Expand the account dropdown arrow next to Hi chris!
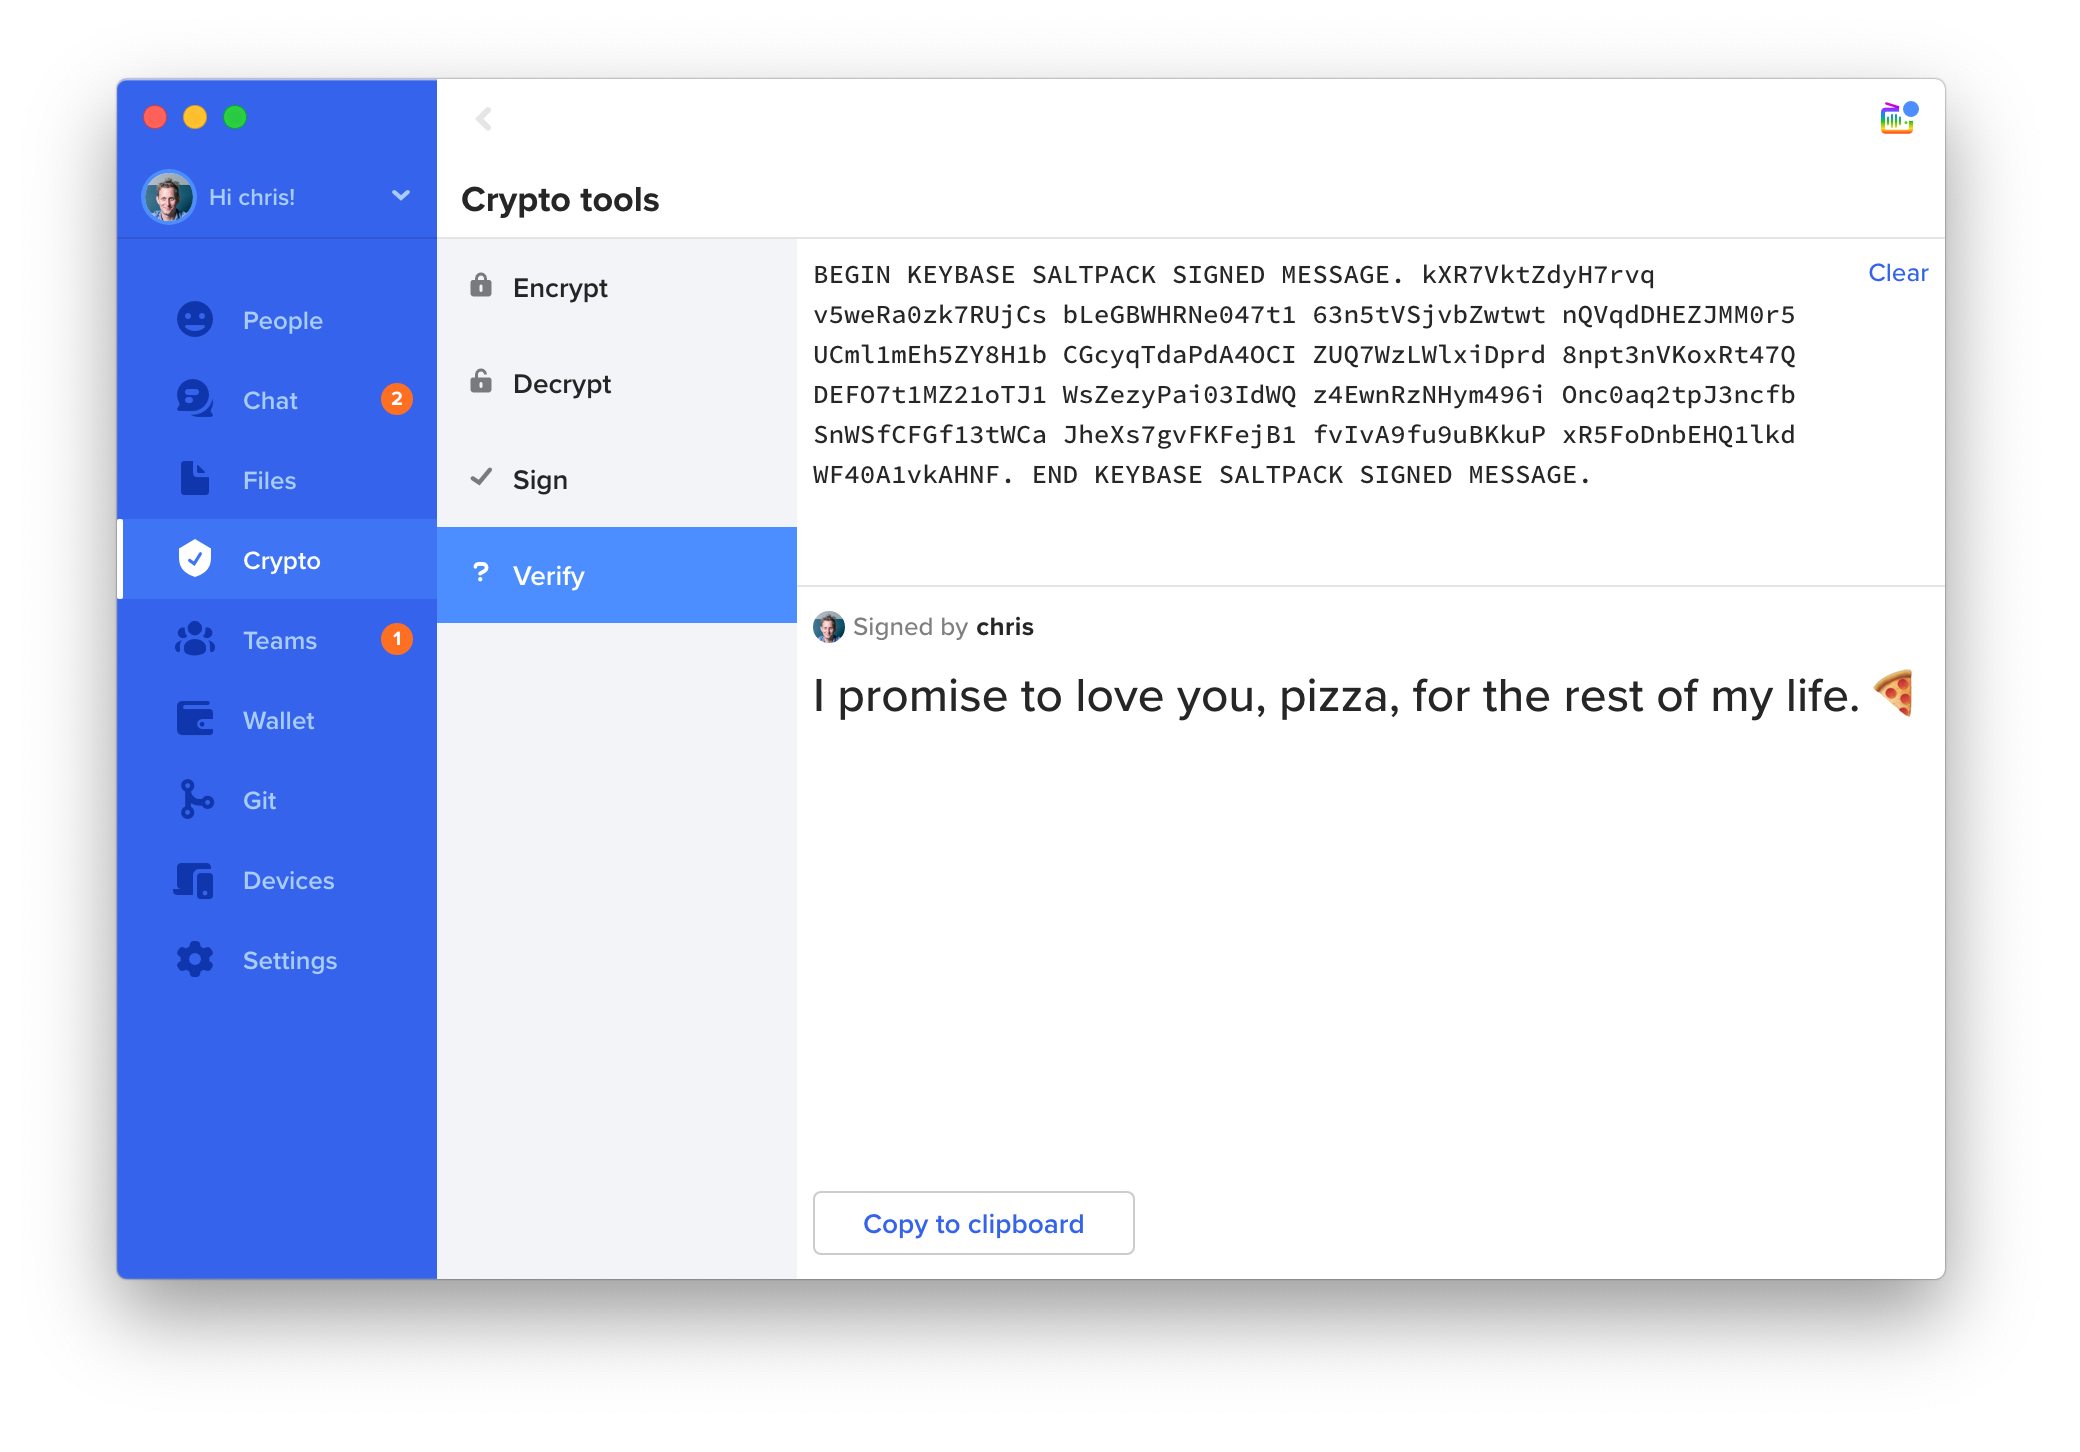This screenshot has height=1452, width=2080. pos(401,196)
